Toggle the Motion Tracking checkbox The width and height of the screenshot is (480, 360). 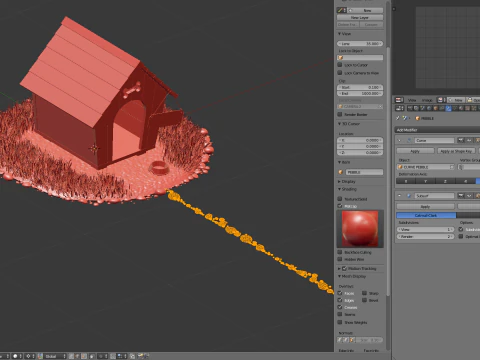[345, 268]
